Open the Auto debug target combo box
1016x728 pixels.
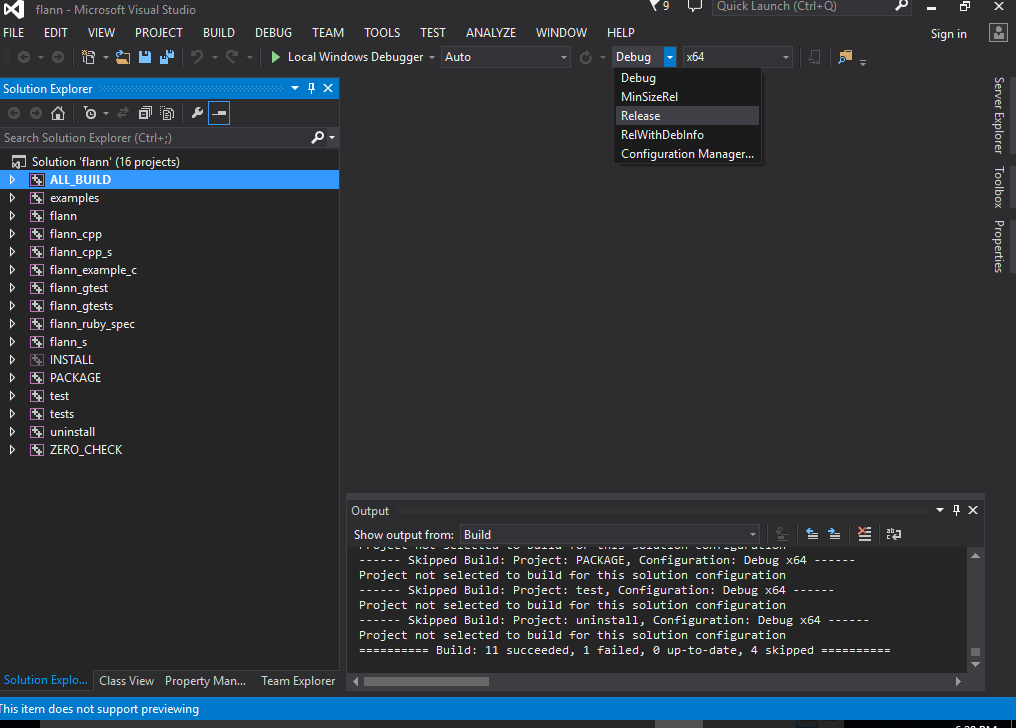click(505, 57)
